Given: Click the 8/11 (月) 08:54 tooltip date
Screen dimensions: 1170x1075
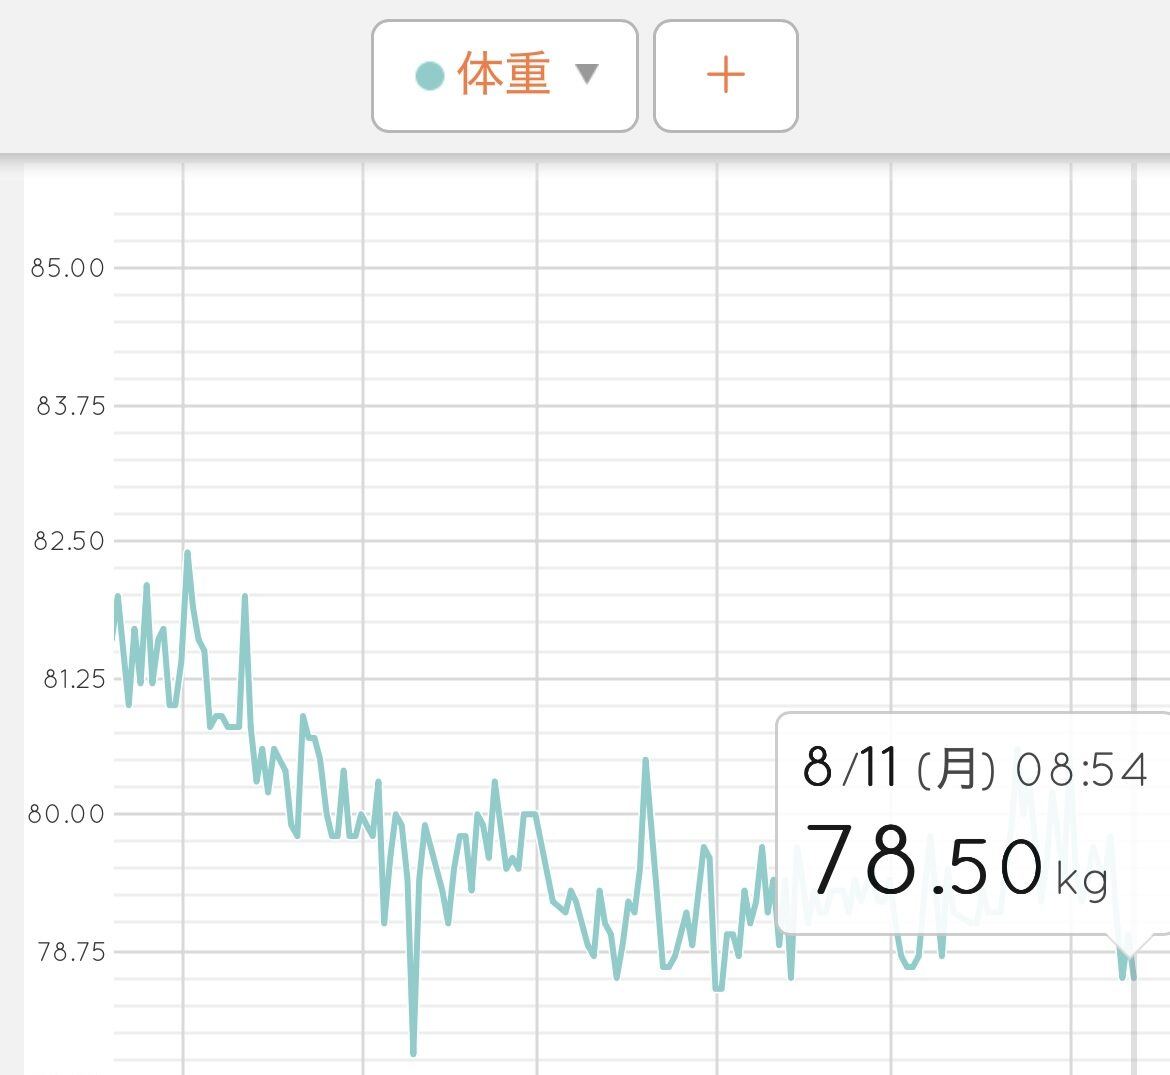Looking at the screenshot, I should point(975,768).
